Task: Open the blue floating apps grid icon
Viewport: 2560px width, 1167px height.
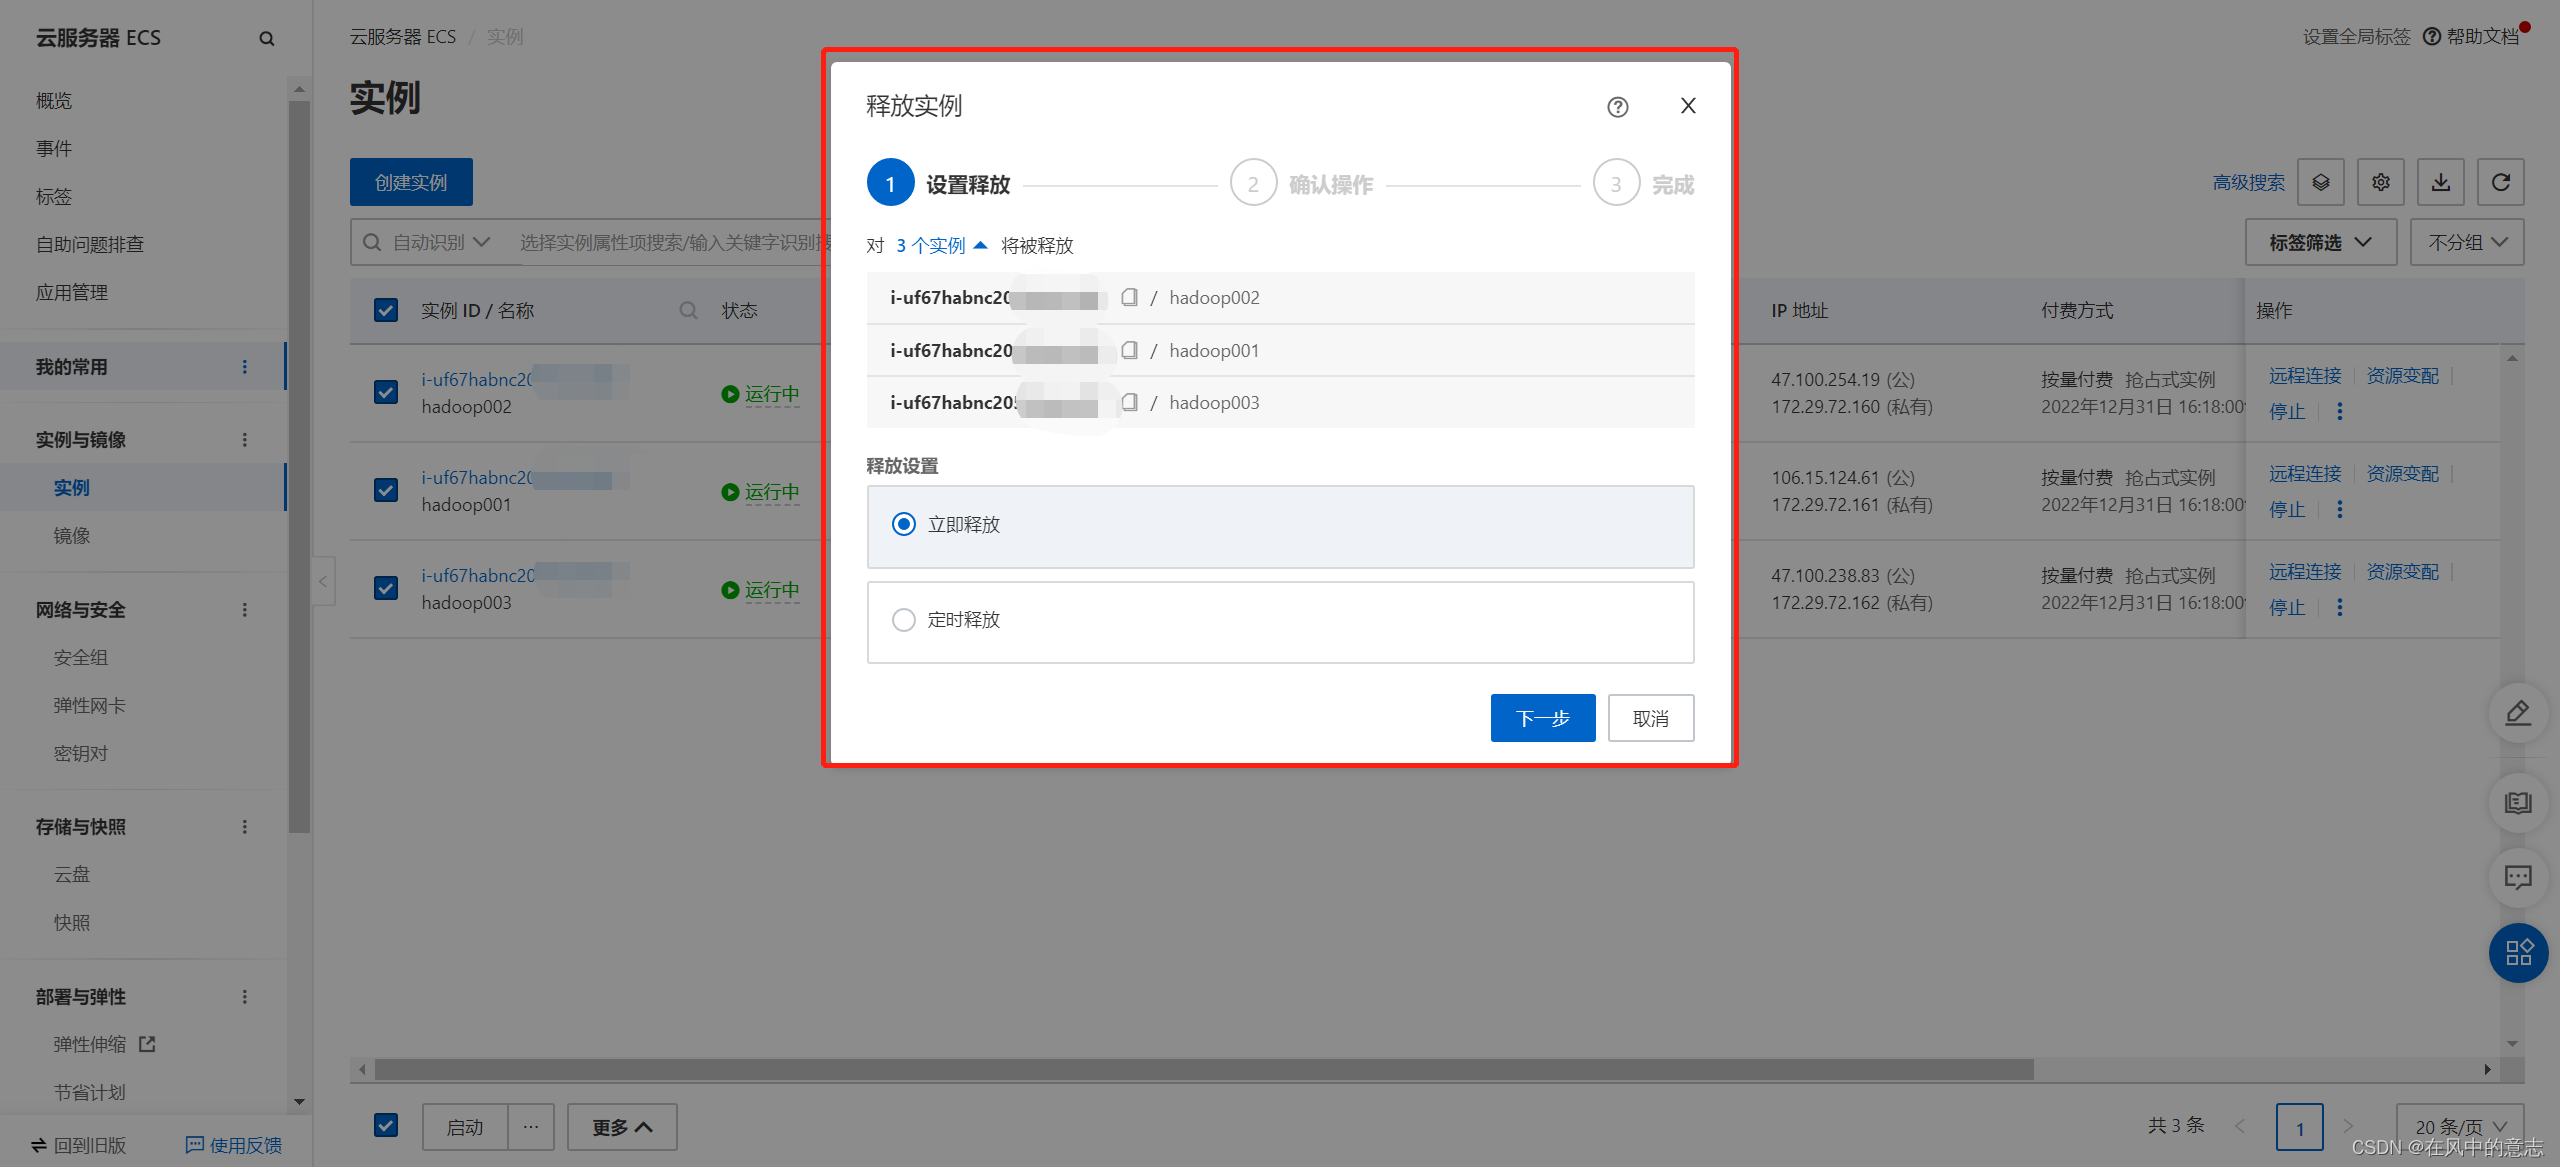Action: point(2518,952)
